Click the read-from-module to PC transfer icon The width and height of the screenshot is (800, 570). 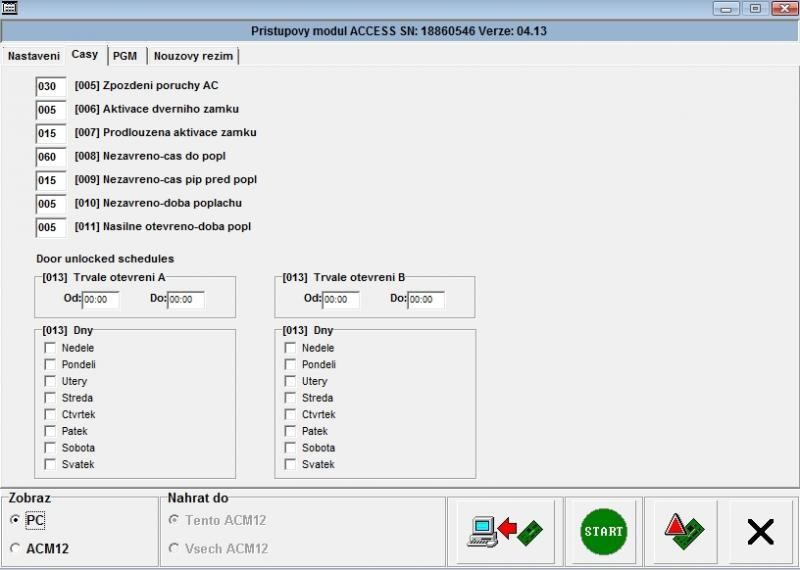tap(506, 532)
